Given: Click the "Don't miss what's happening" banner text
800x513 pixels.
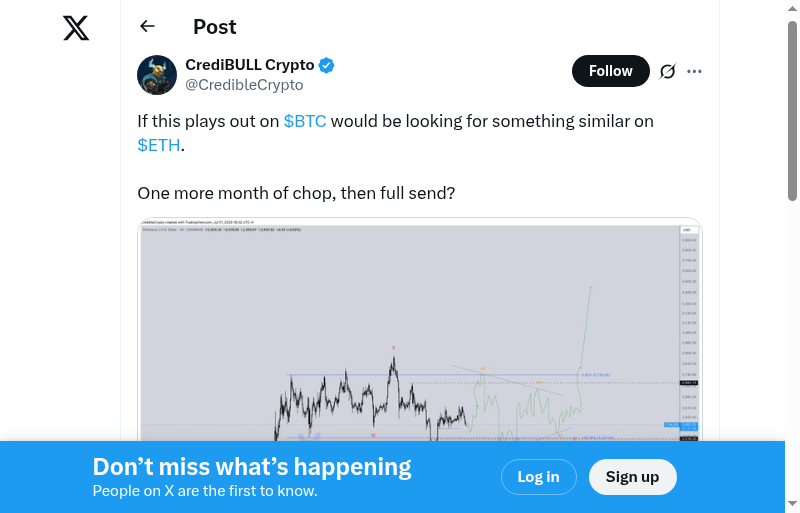Looking at the screenshot, I should [252, 467].
